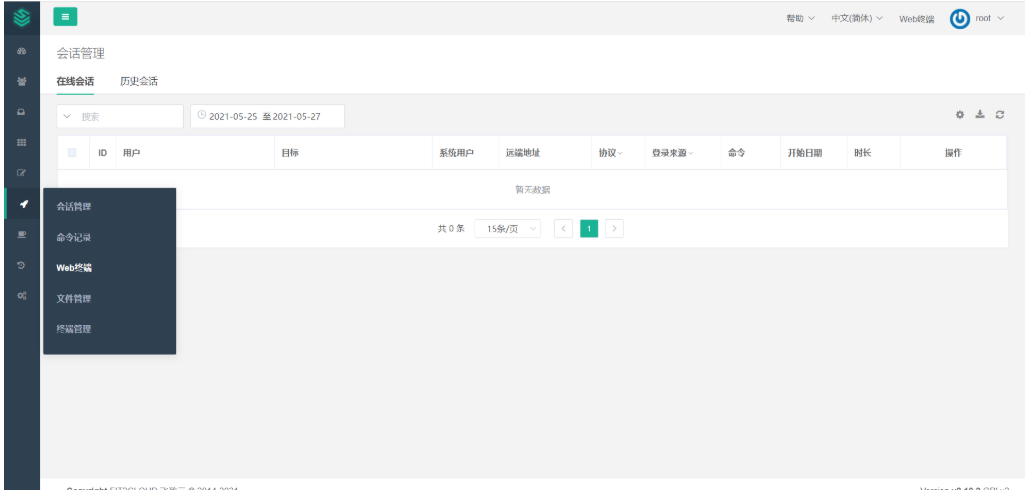Open the applications grid sidebar icon
1026x490 pixels.
22,143
